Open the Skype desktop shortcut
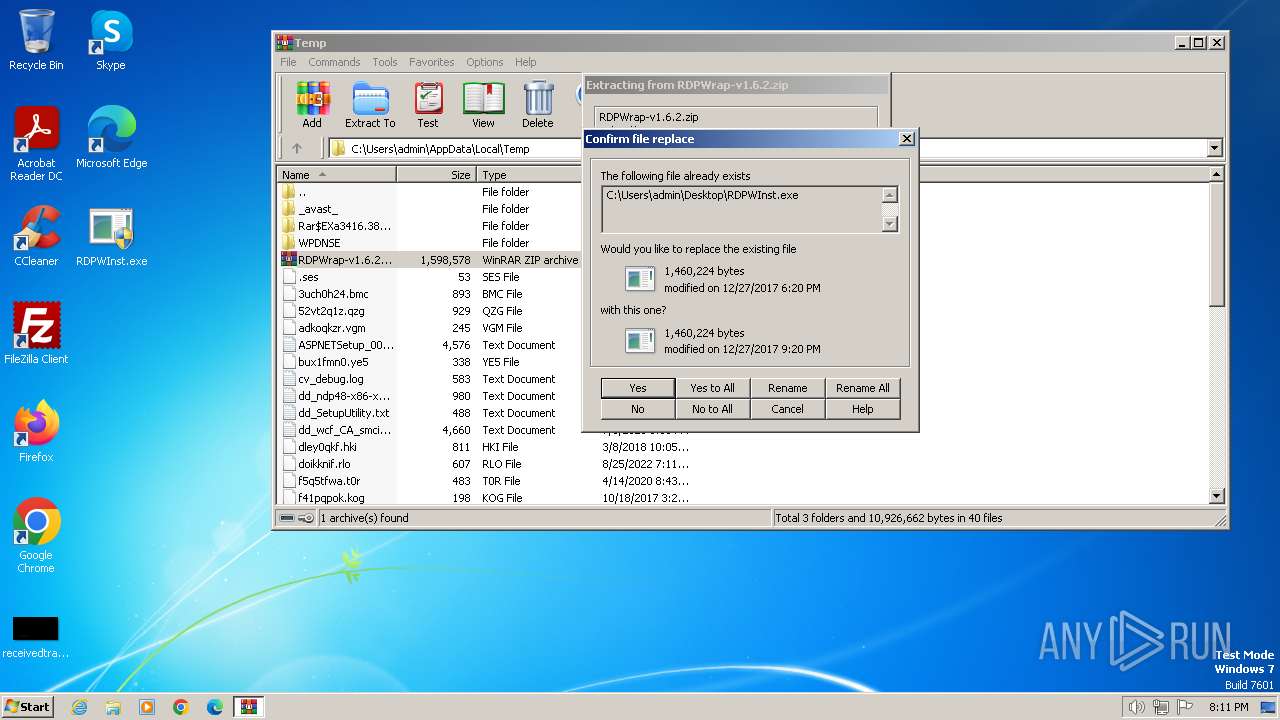 click(x=110, y=40)
